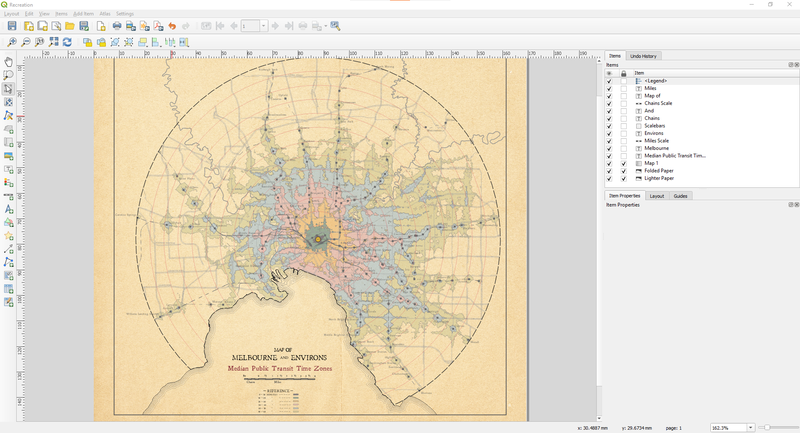Add a label text item

point(8,169)
